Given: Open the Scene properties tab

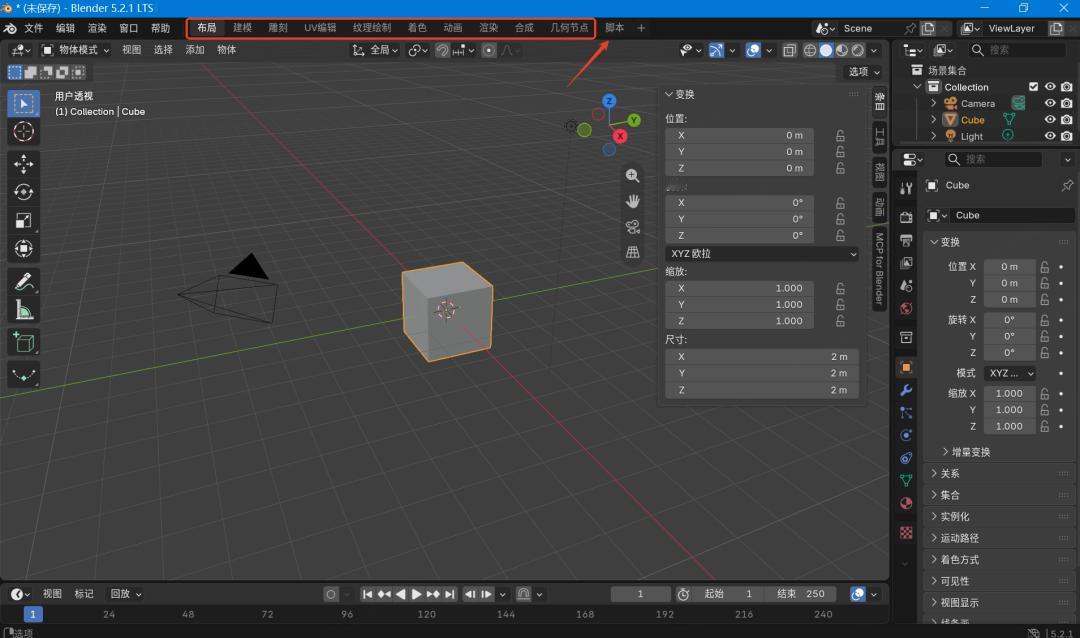Looking at the screenshot, I should 906,286.
